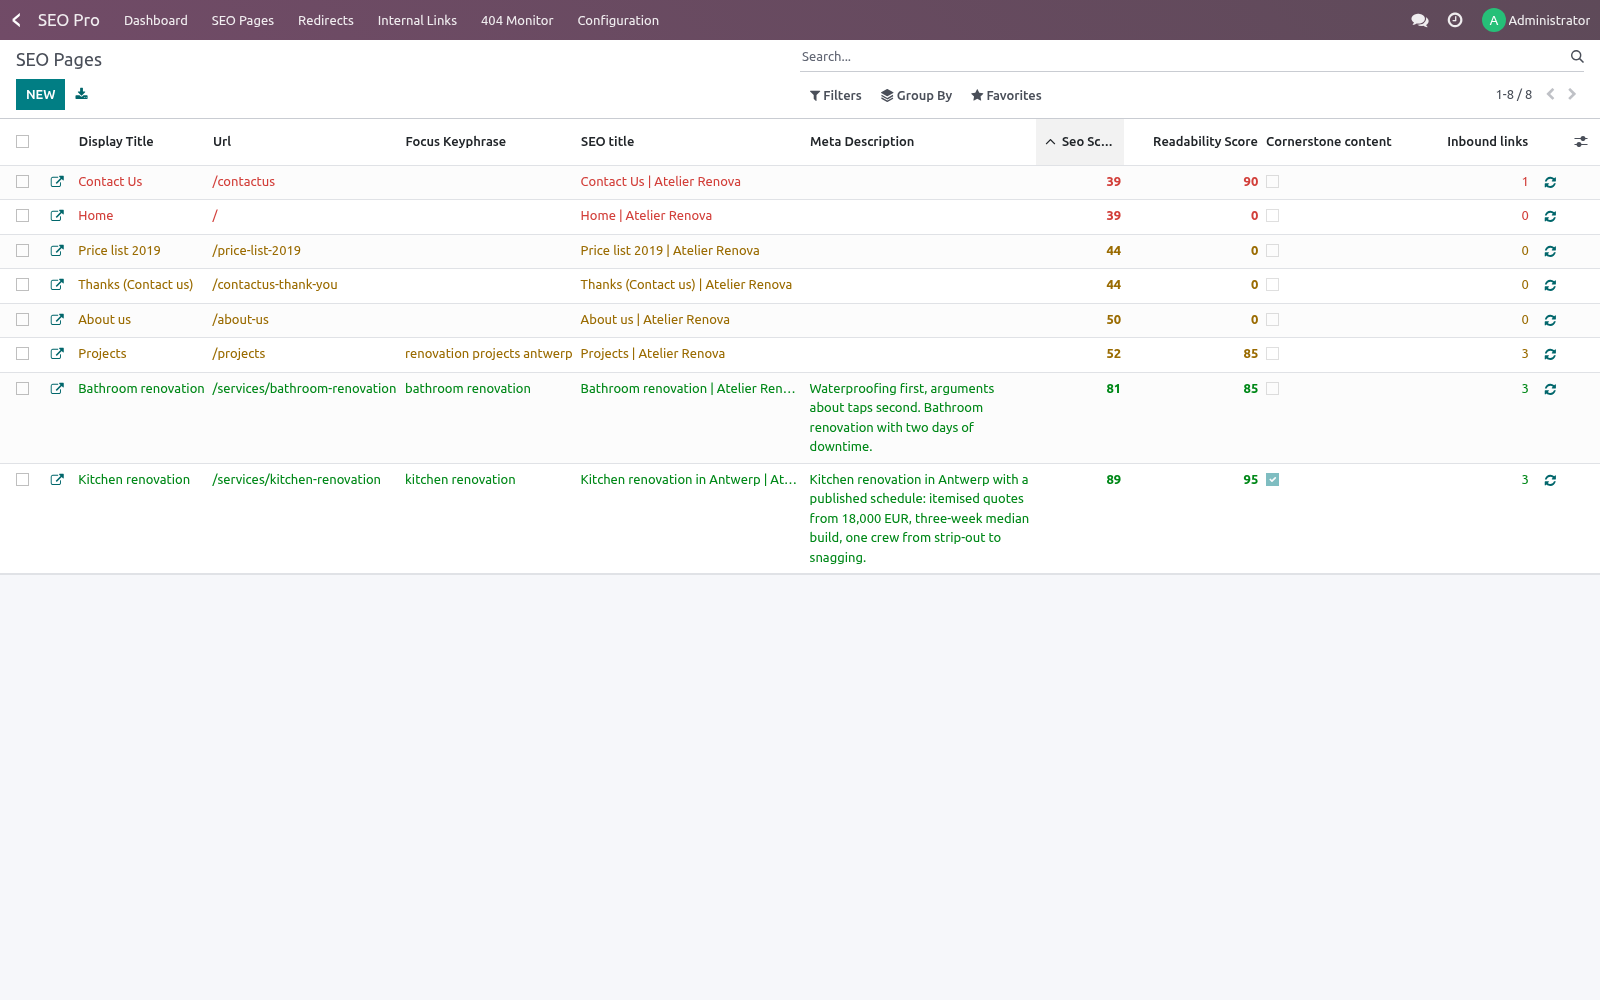Sort by Readability Score column header

tap(1205, 142)
